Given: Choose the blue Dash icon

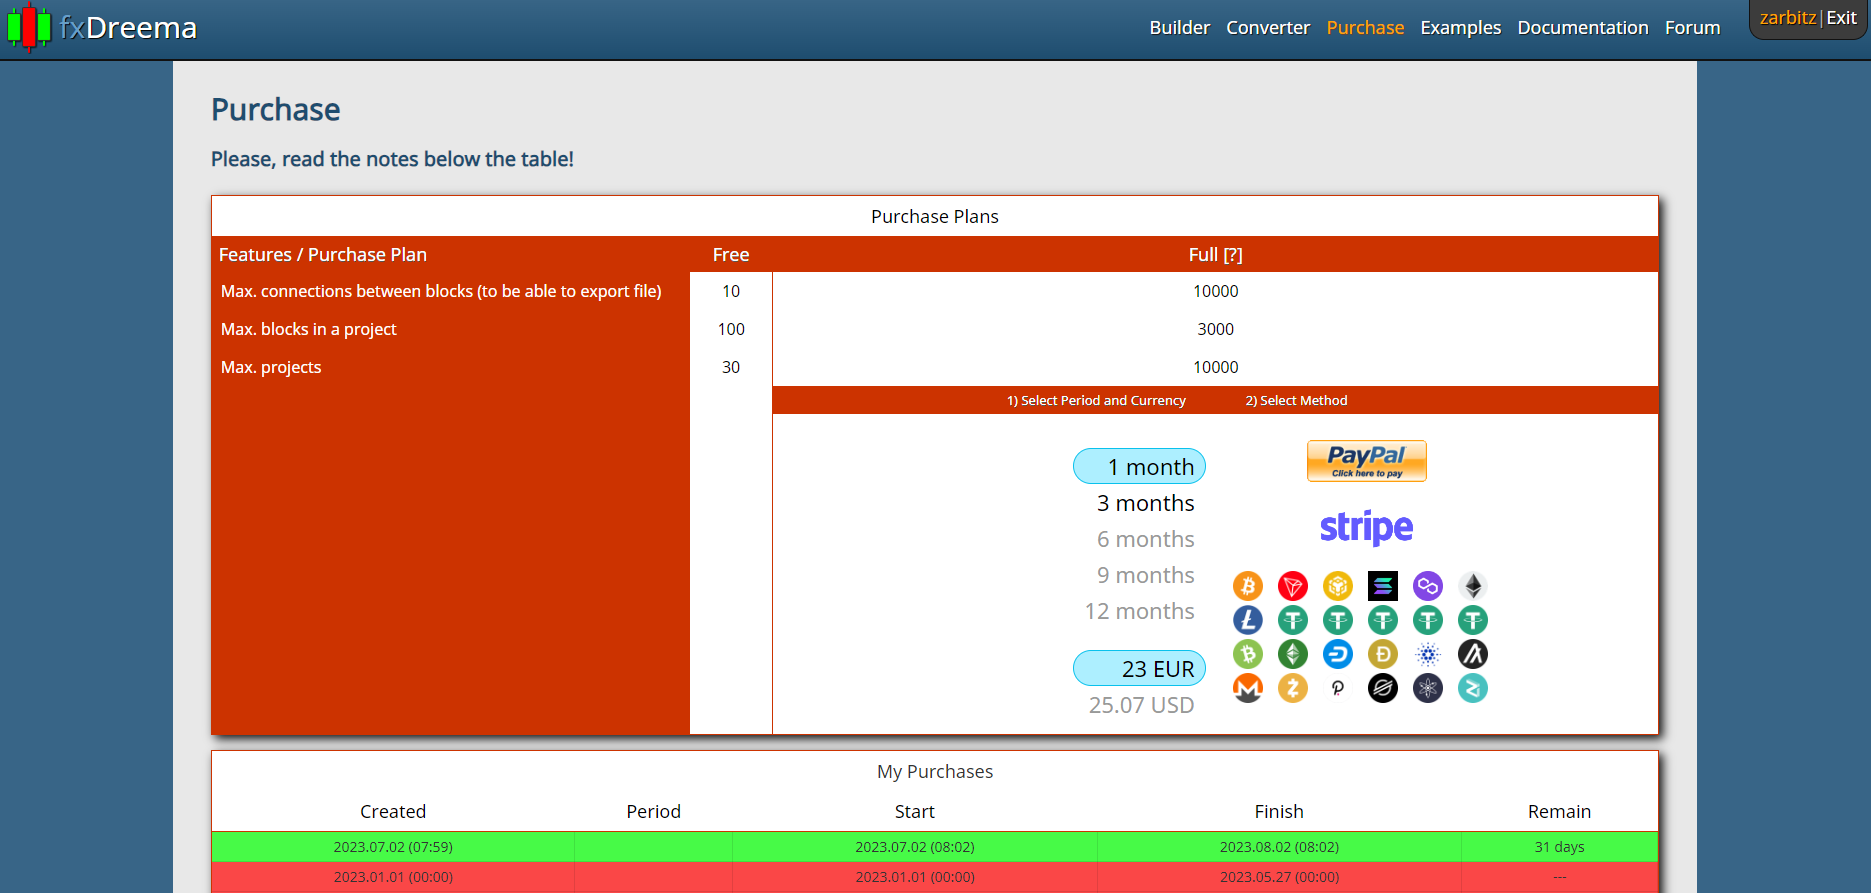Looking at the screenshot, I should tap(1338, 654).
